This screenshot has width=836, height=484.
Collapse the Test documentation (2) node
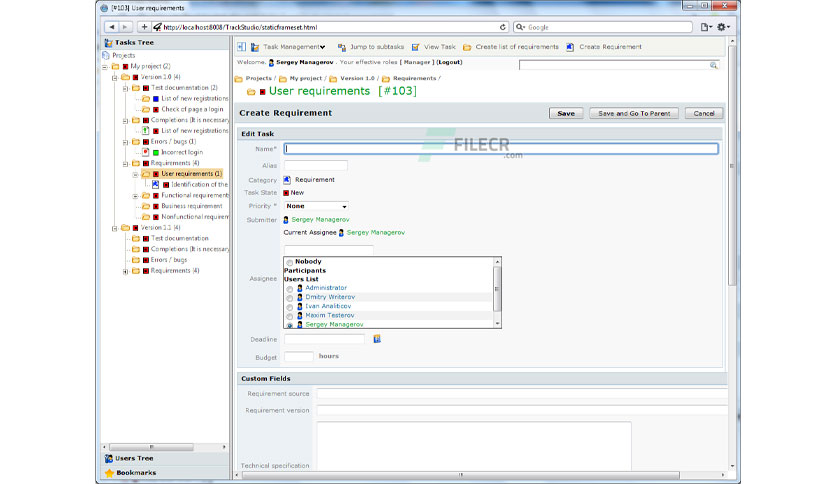(x=125, y=88)
